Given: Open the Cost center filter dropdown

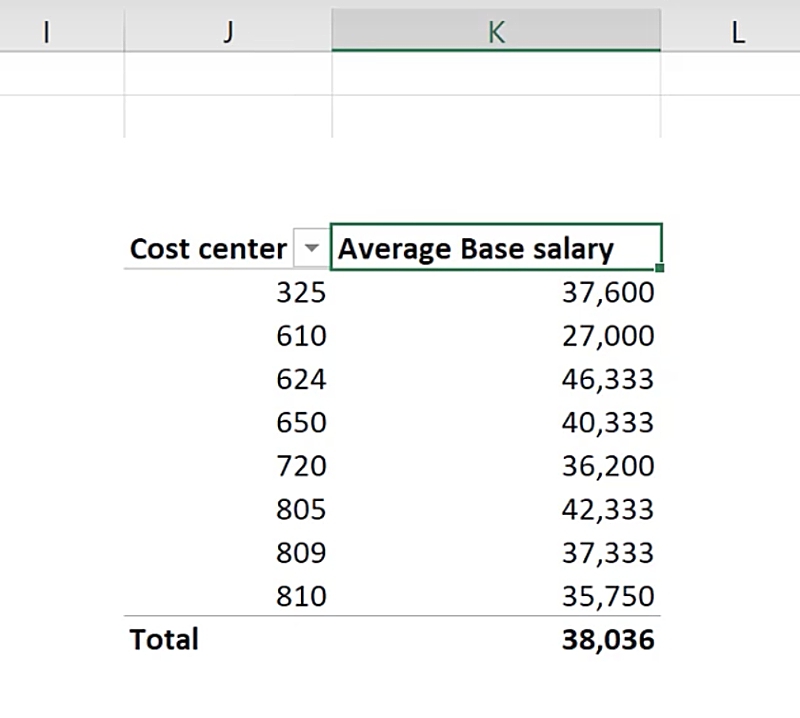Looking at the screenshot, I should coord(312,249).
